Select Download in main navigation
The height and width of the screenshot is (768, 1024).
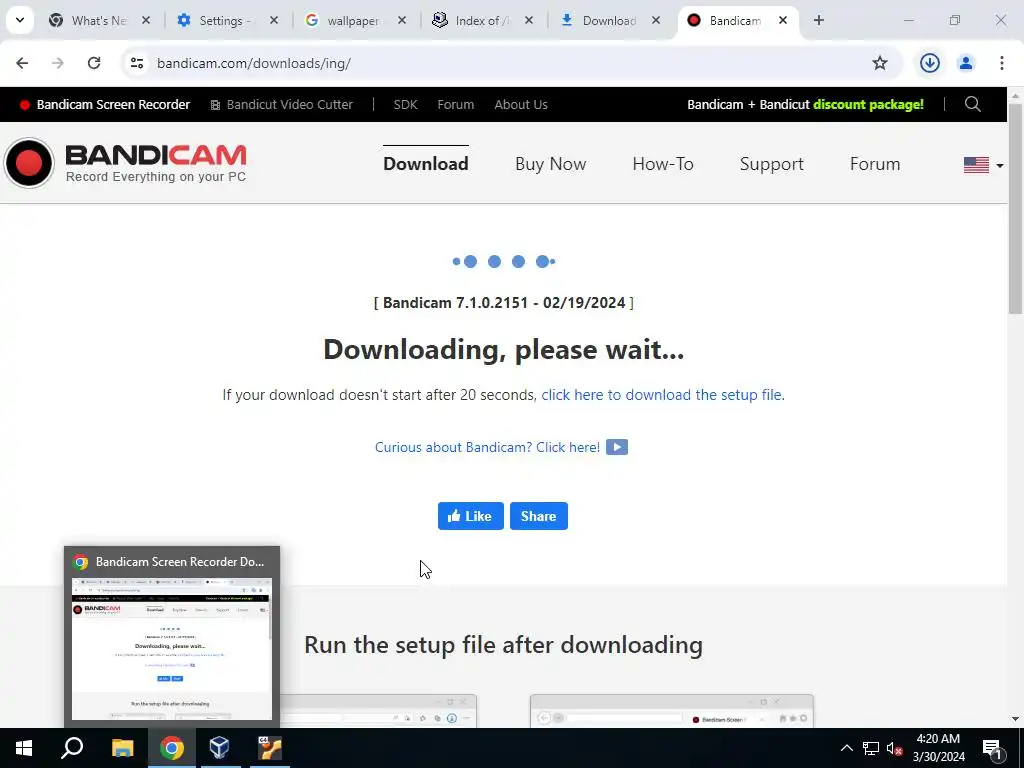[425, 164]
